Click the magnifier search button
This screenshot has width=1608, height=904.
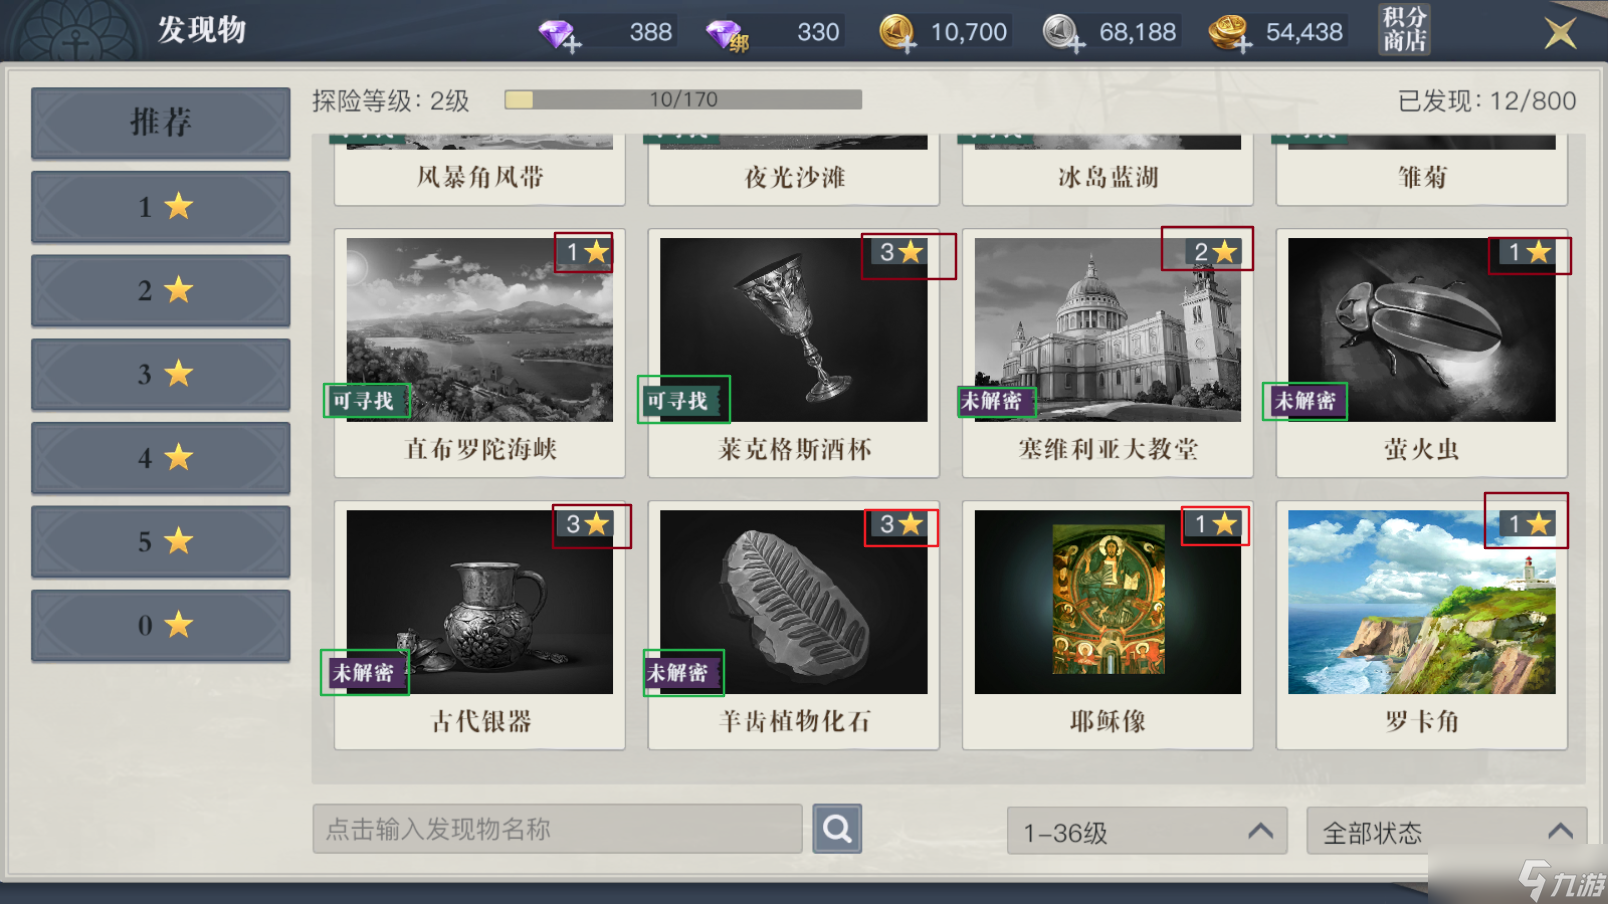coord(837,829)
